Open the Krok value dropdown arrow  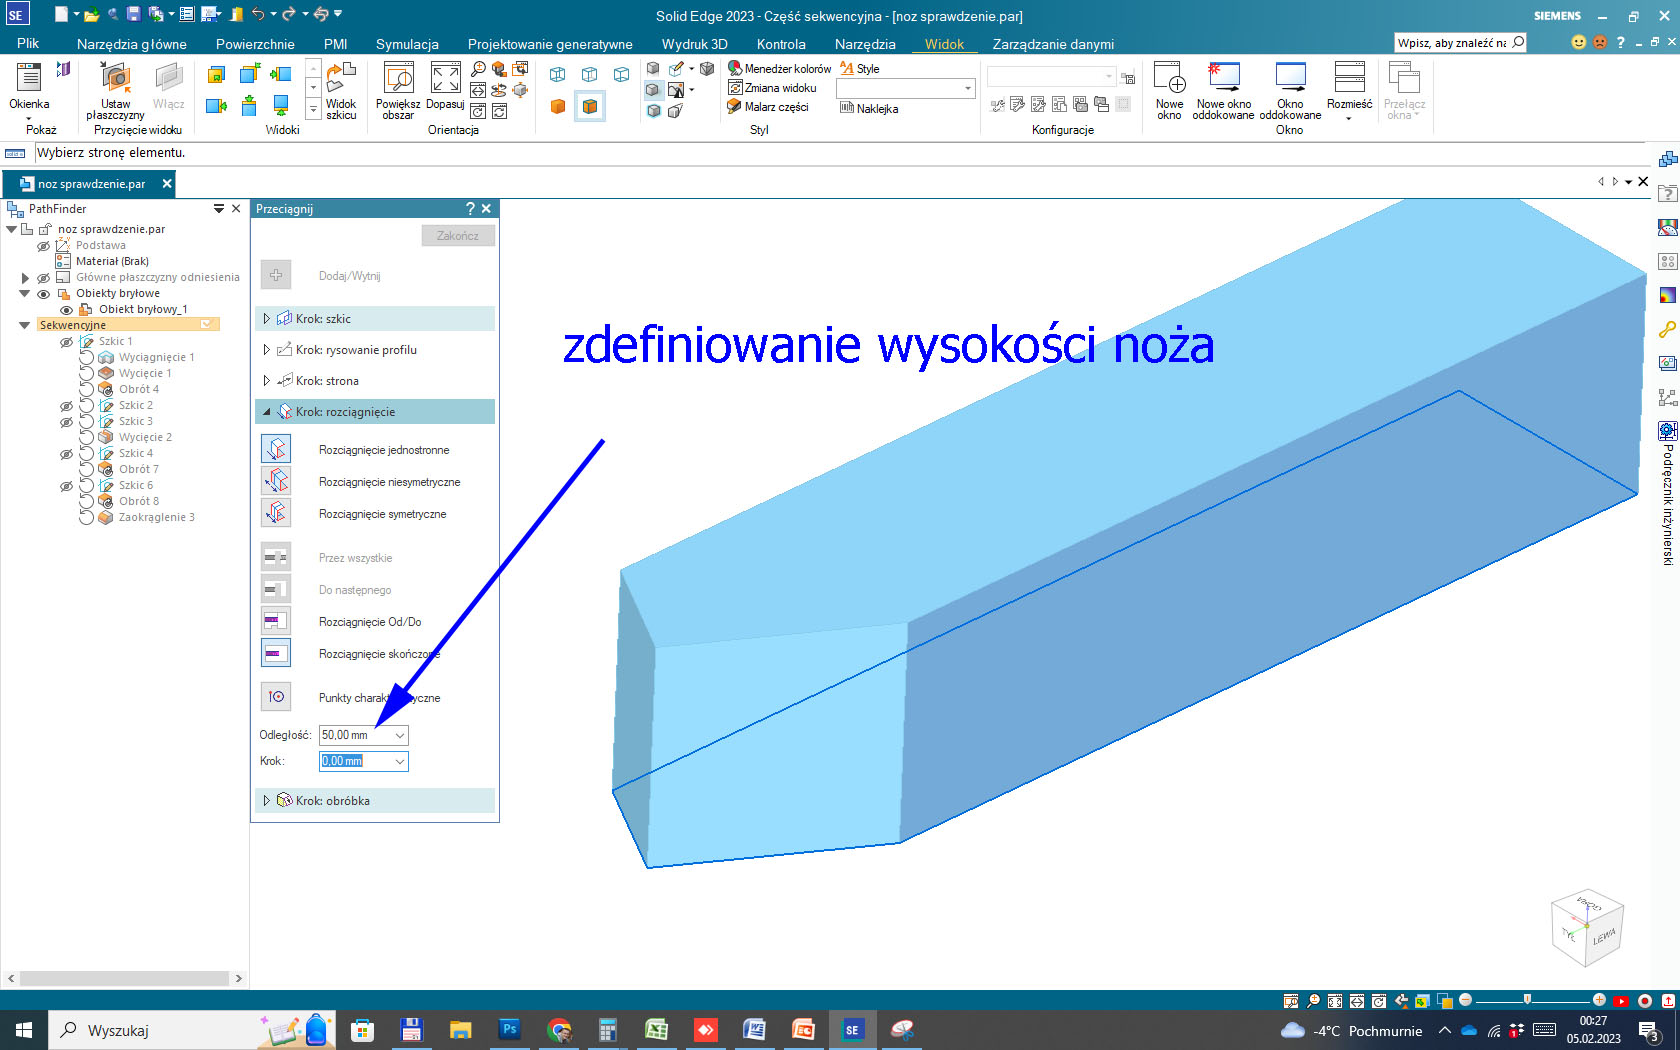(400, 761)
